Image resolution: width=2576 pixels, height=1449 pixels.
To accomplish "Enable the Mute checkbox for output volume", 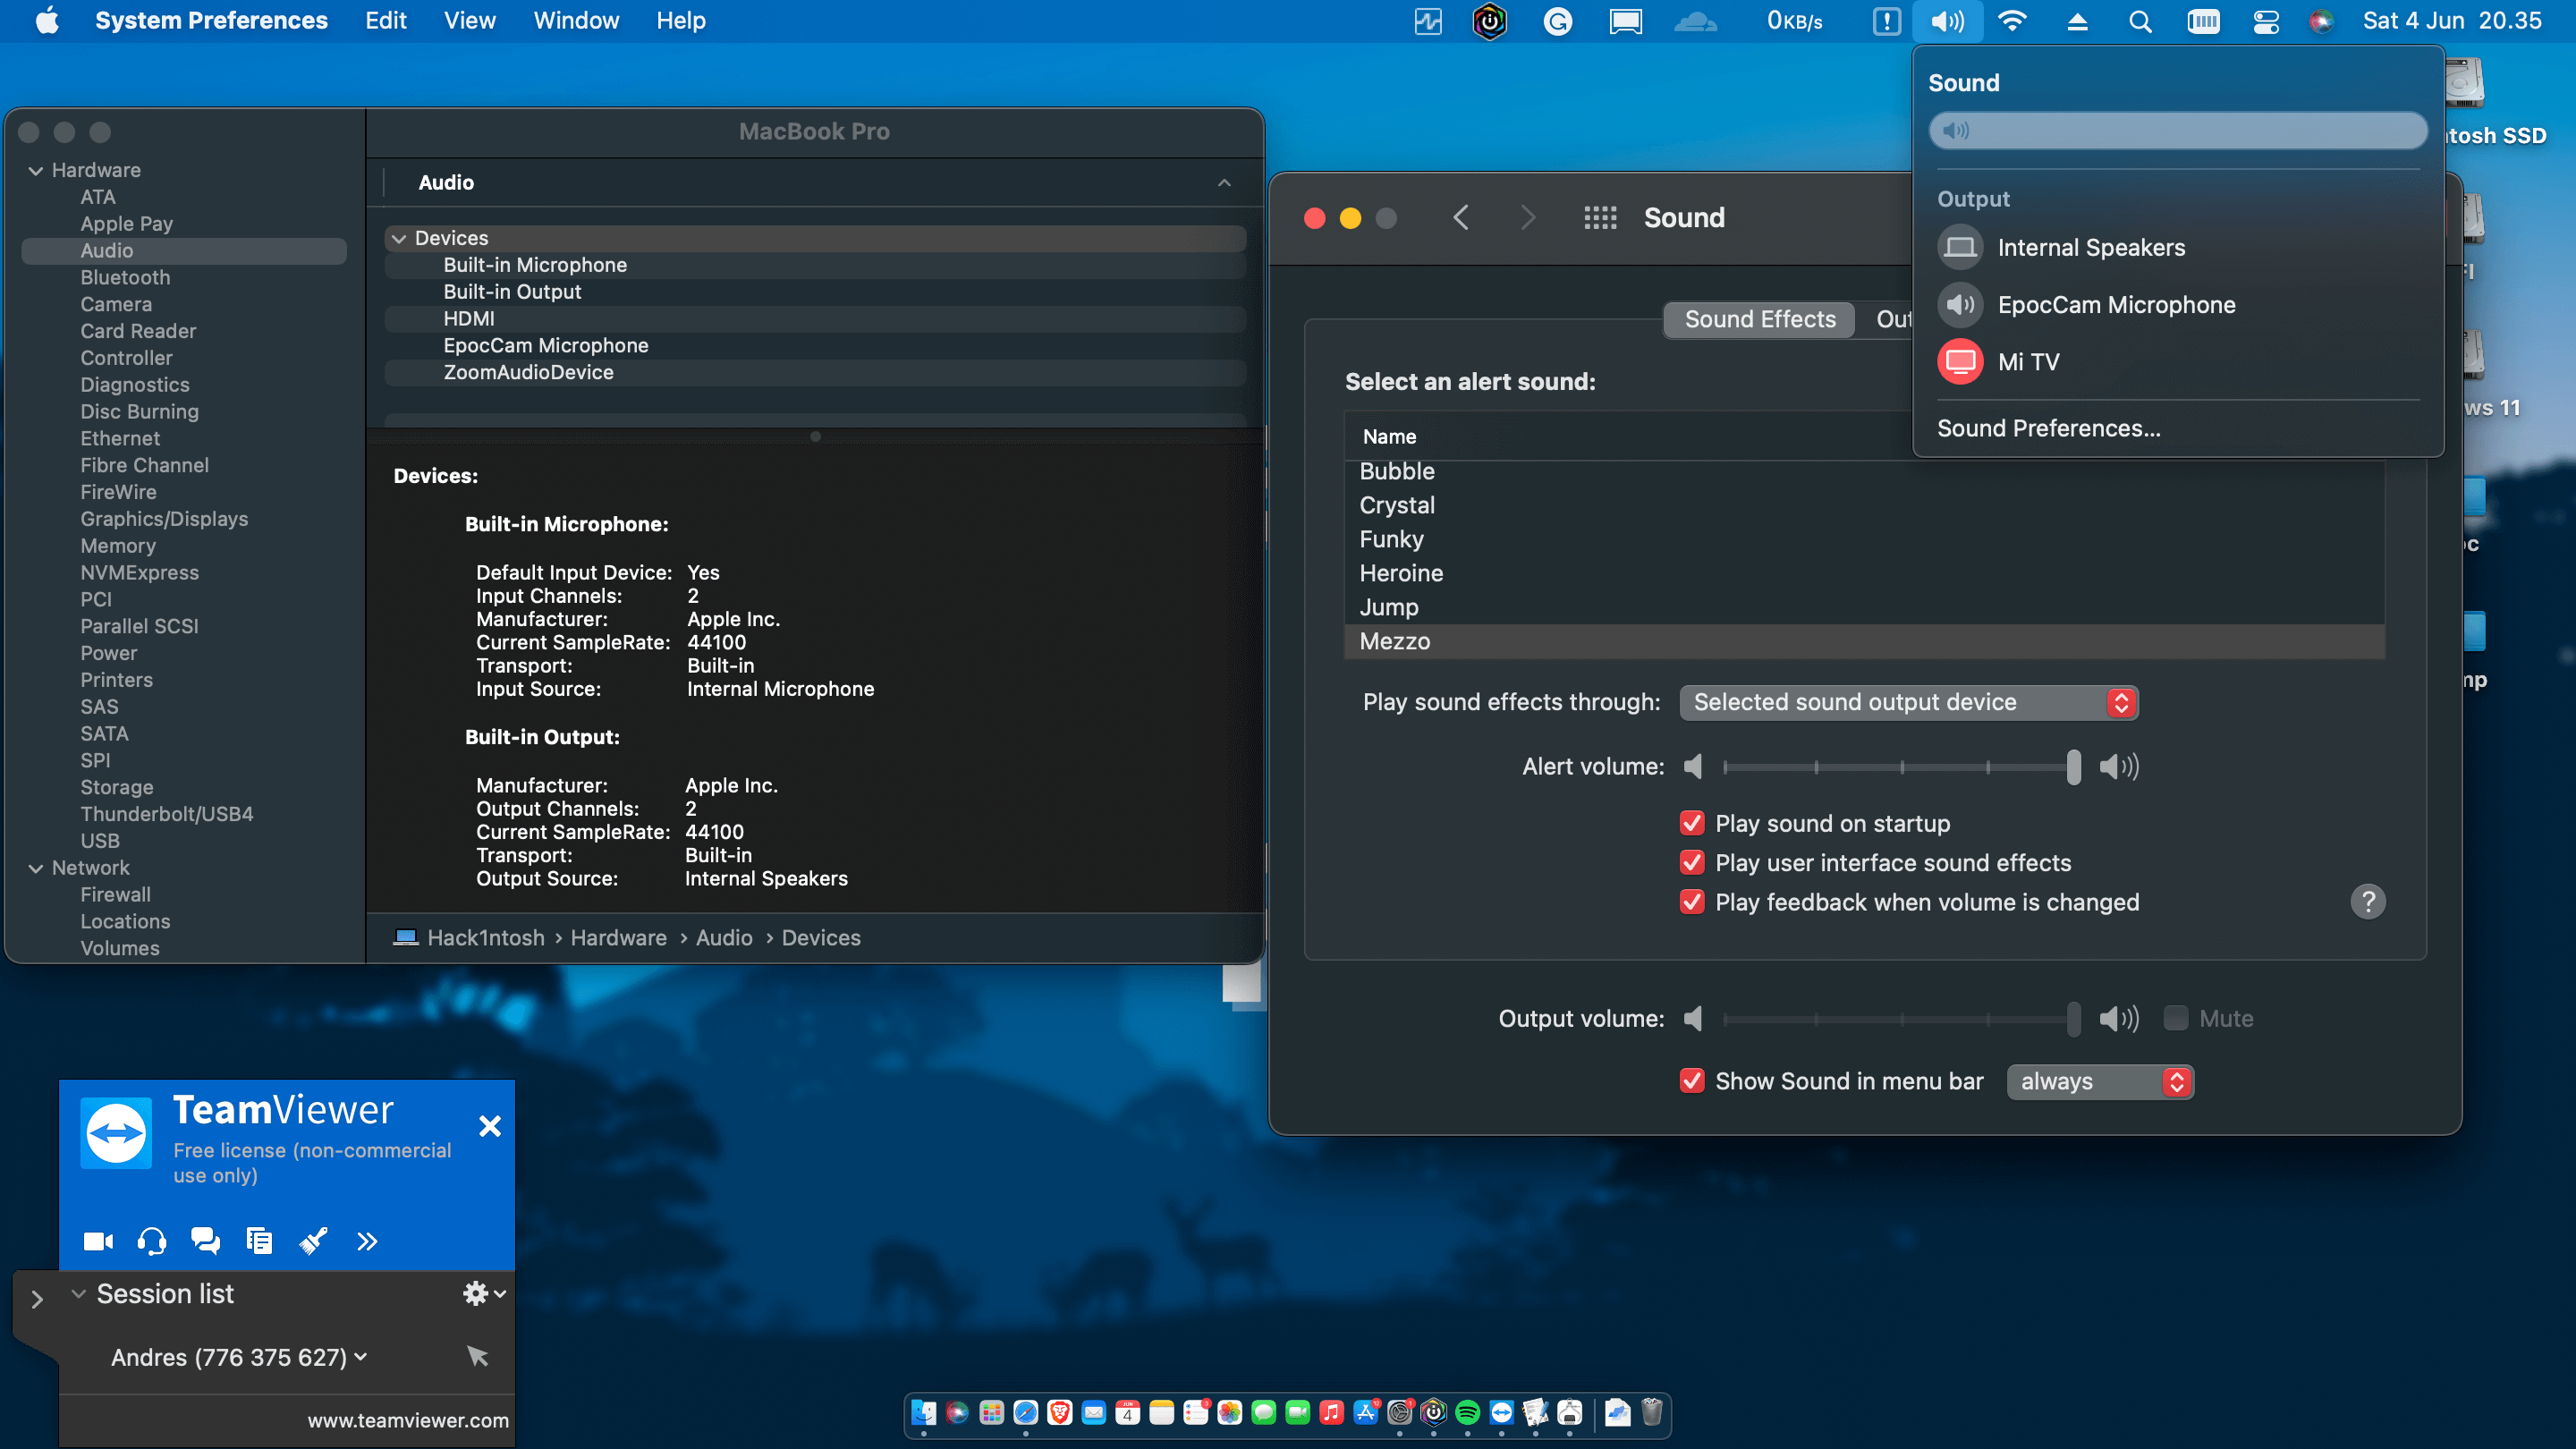I will [2175, 1018].
